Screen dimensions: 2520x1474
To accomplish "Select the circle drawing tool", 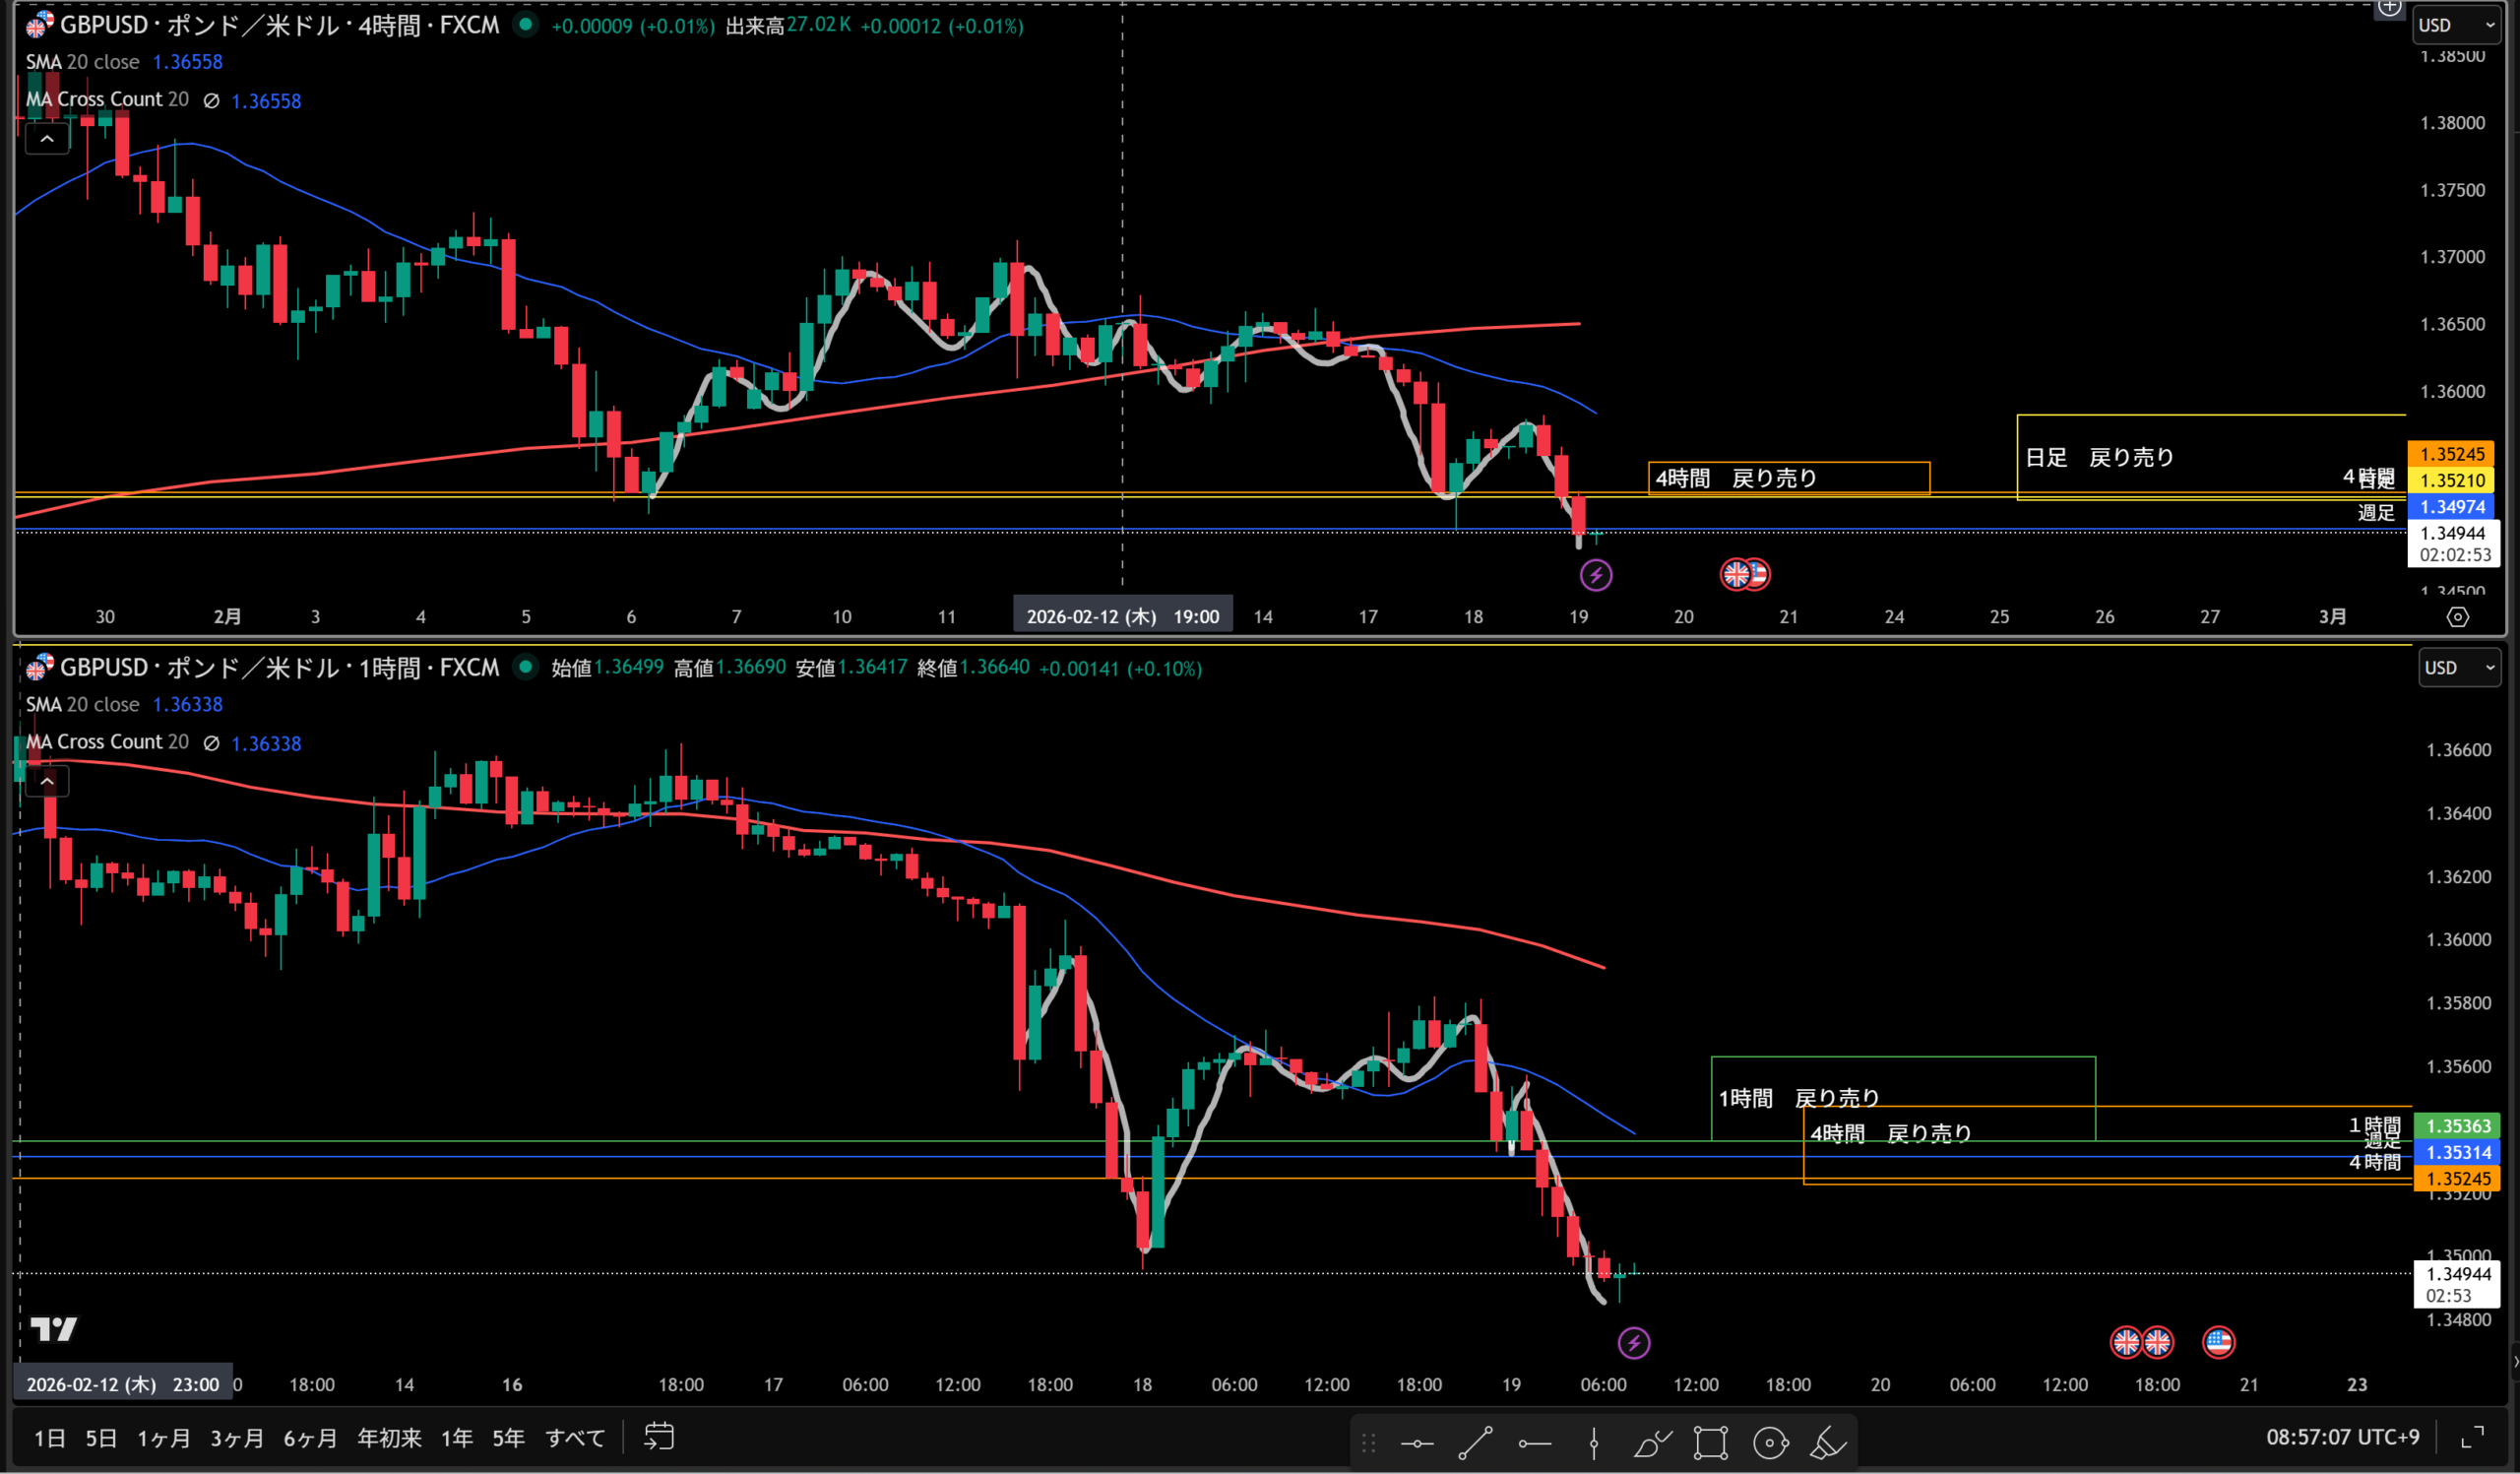I will 1770,1443.
